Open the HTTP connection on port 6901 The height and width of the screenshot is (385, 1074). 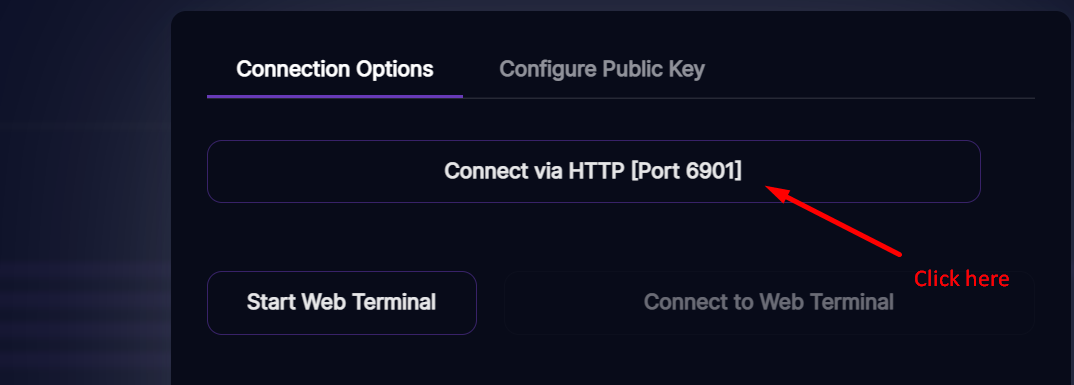coord(593,171)
